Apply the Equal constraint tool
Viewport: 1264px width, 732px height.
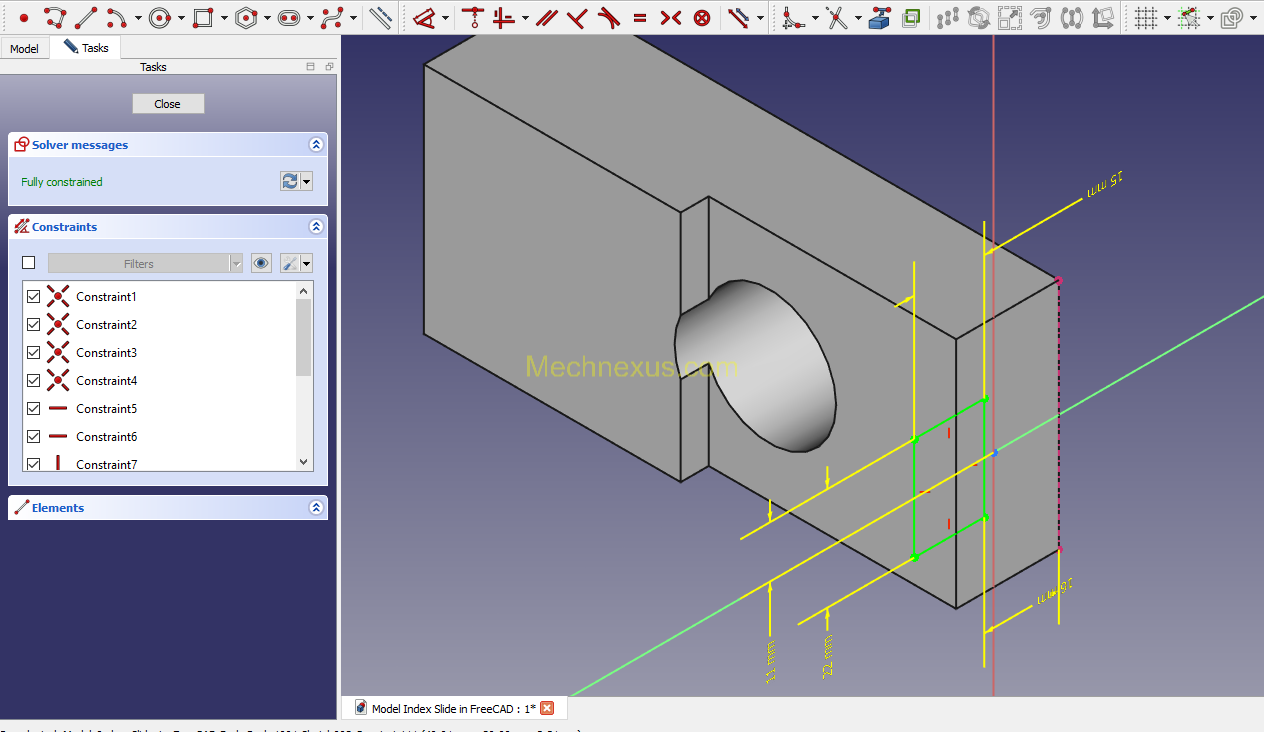click(x=640, y=17)
